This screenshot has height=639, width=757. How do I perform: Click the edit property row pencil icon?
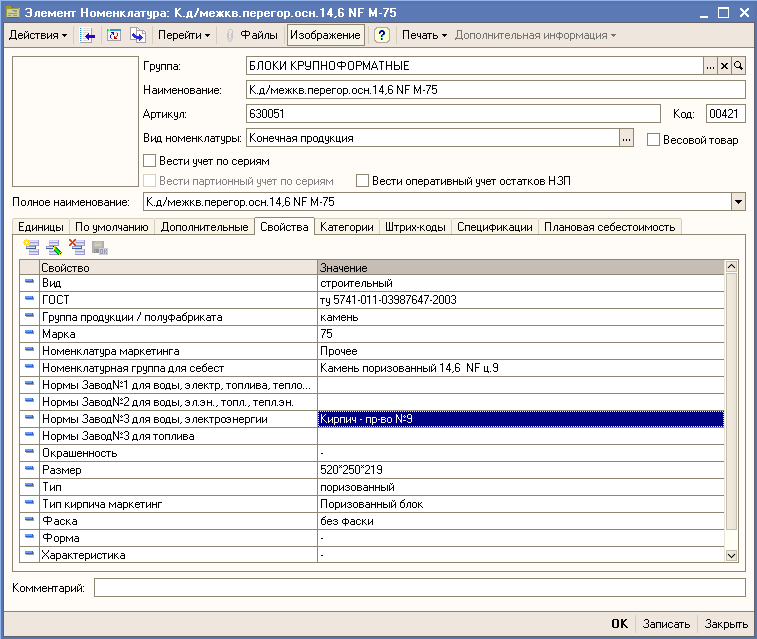(x=54, y=248)
